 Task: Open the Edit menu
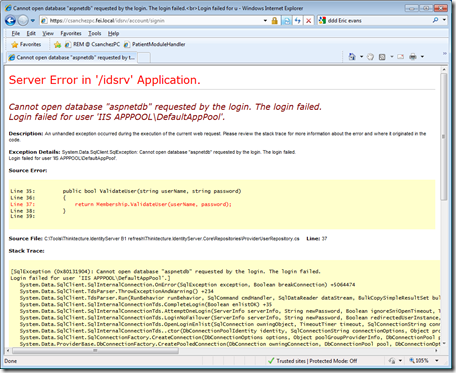31,33
